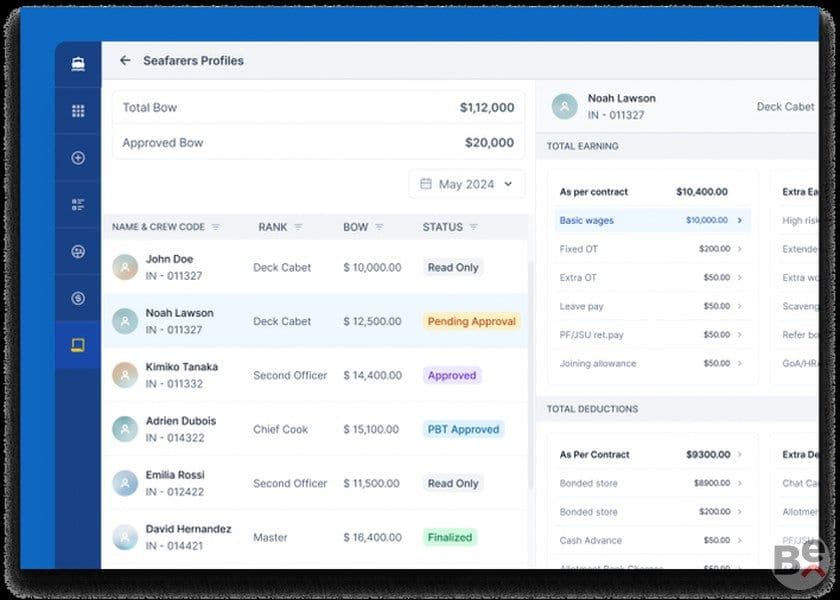Expand the Basic wages row chevron
Viewport: 840px width, 600px height.
pos(740,220)
